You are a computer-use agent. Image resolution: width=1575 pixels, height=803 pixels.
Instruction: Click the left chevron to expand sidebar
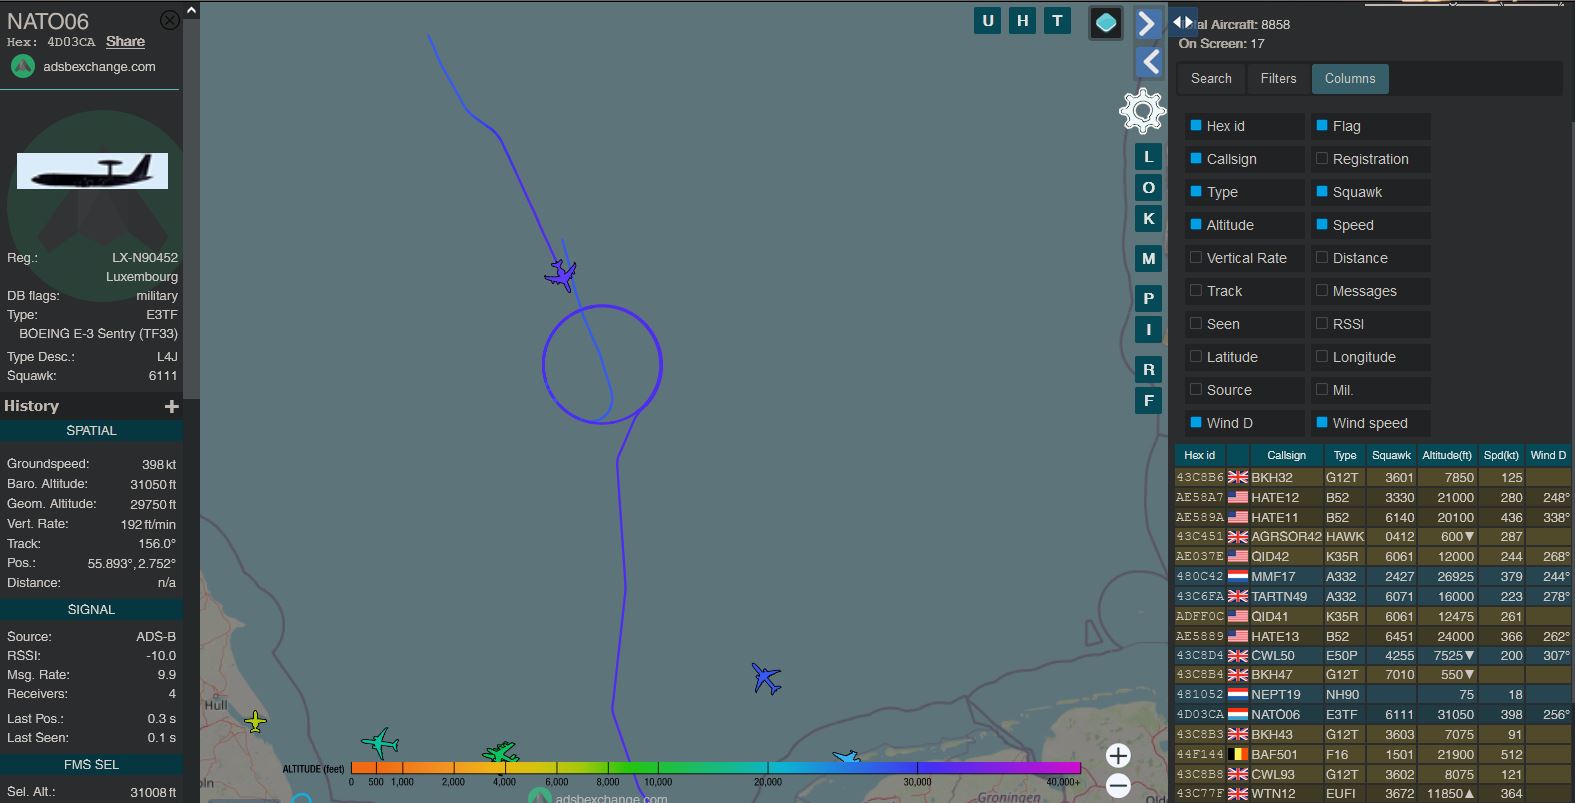tap(1150, 62)
